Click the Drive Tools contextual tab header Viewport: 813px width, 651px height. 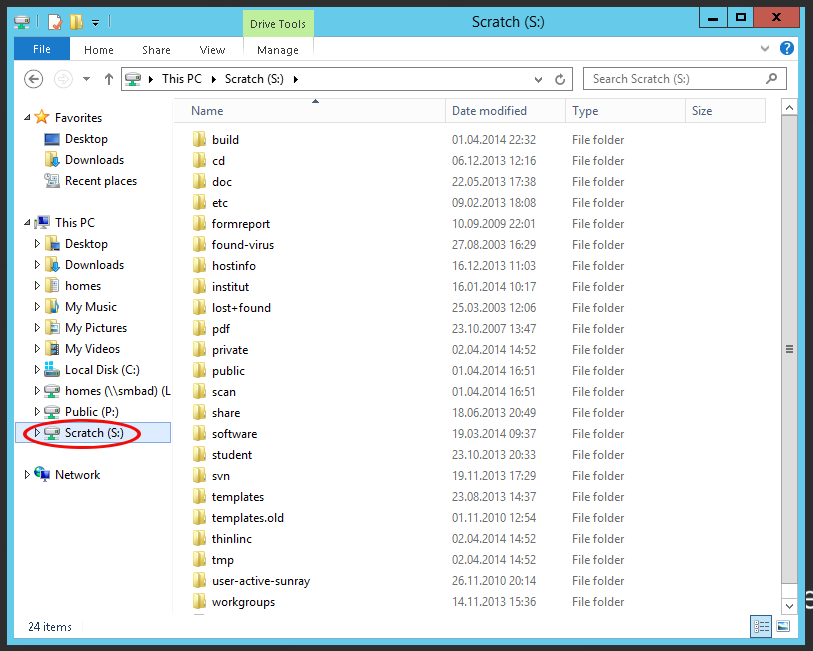(x=278, y=24)
